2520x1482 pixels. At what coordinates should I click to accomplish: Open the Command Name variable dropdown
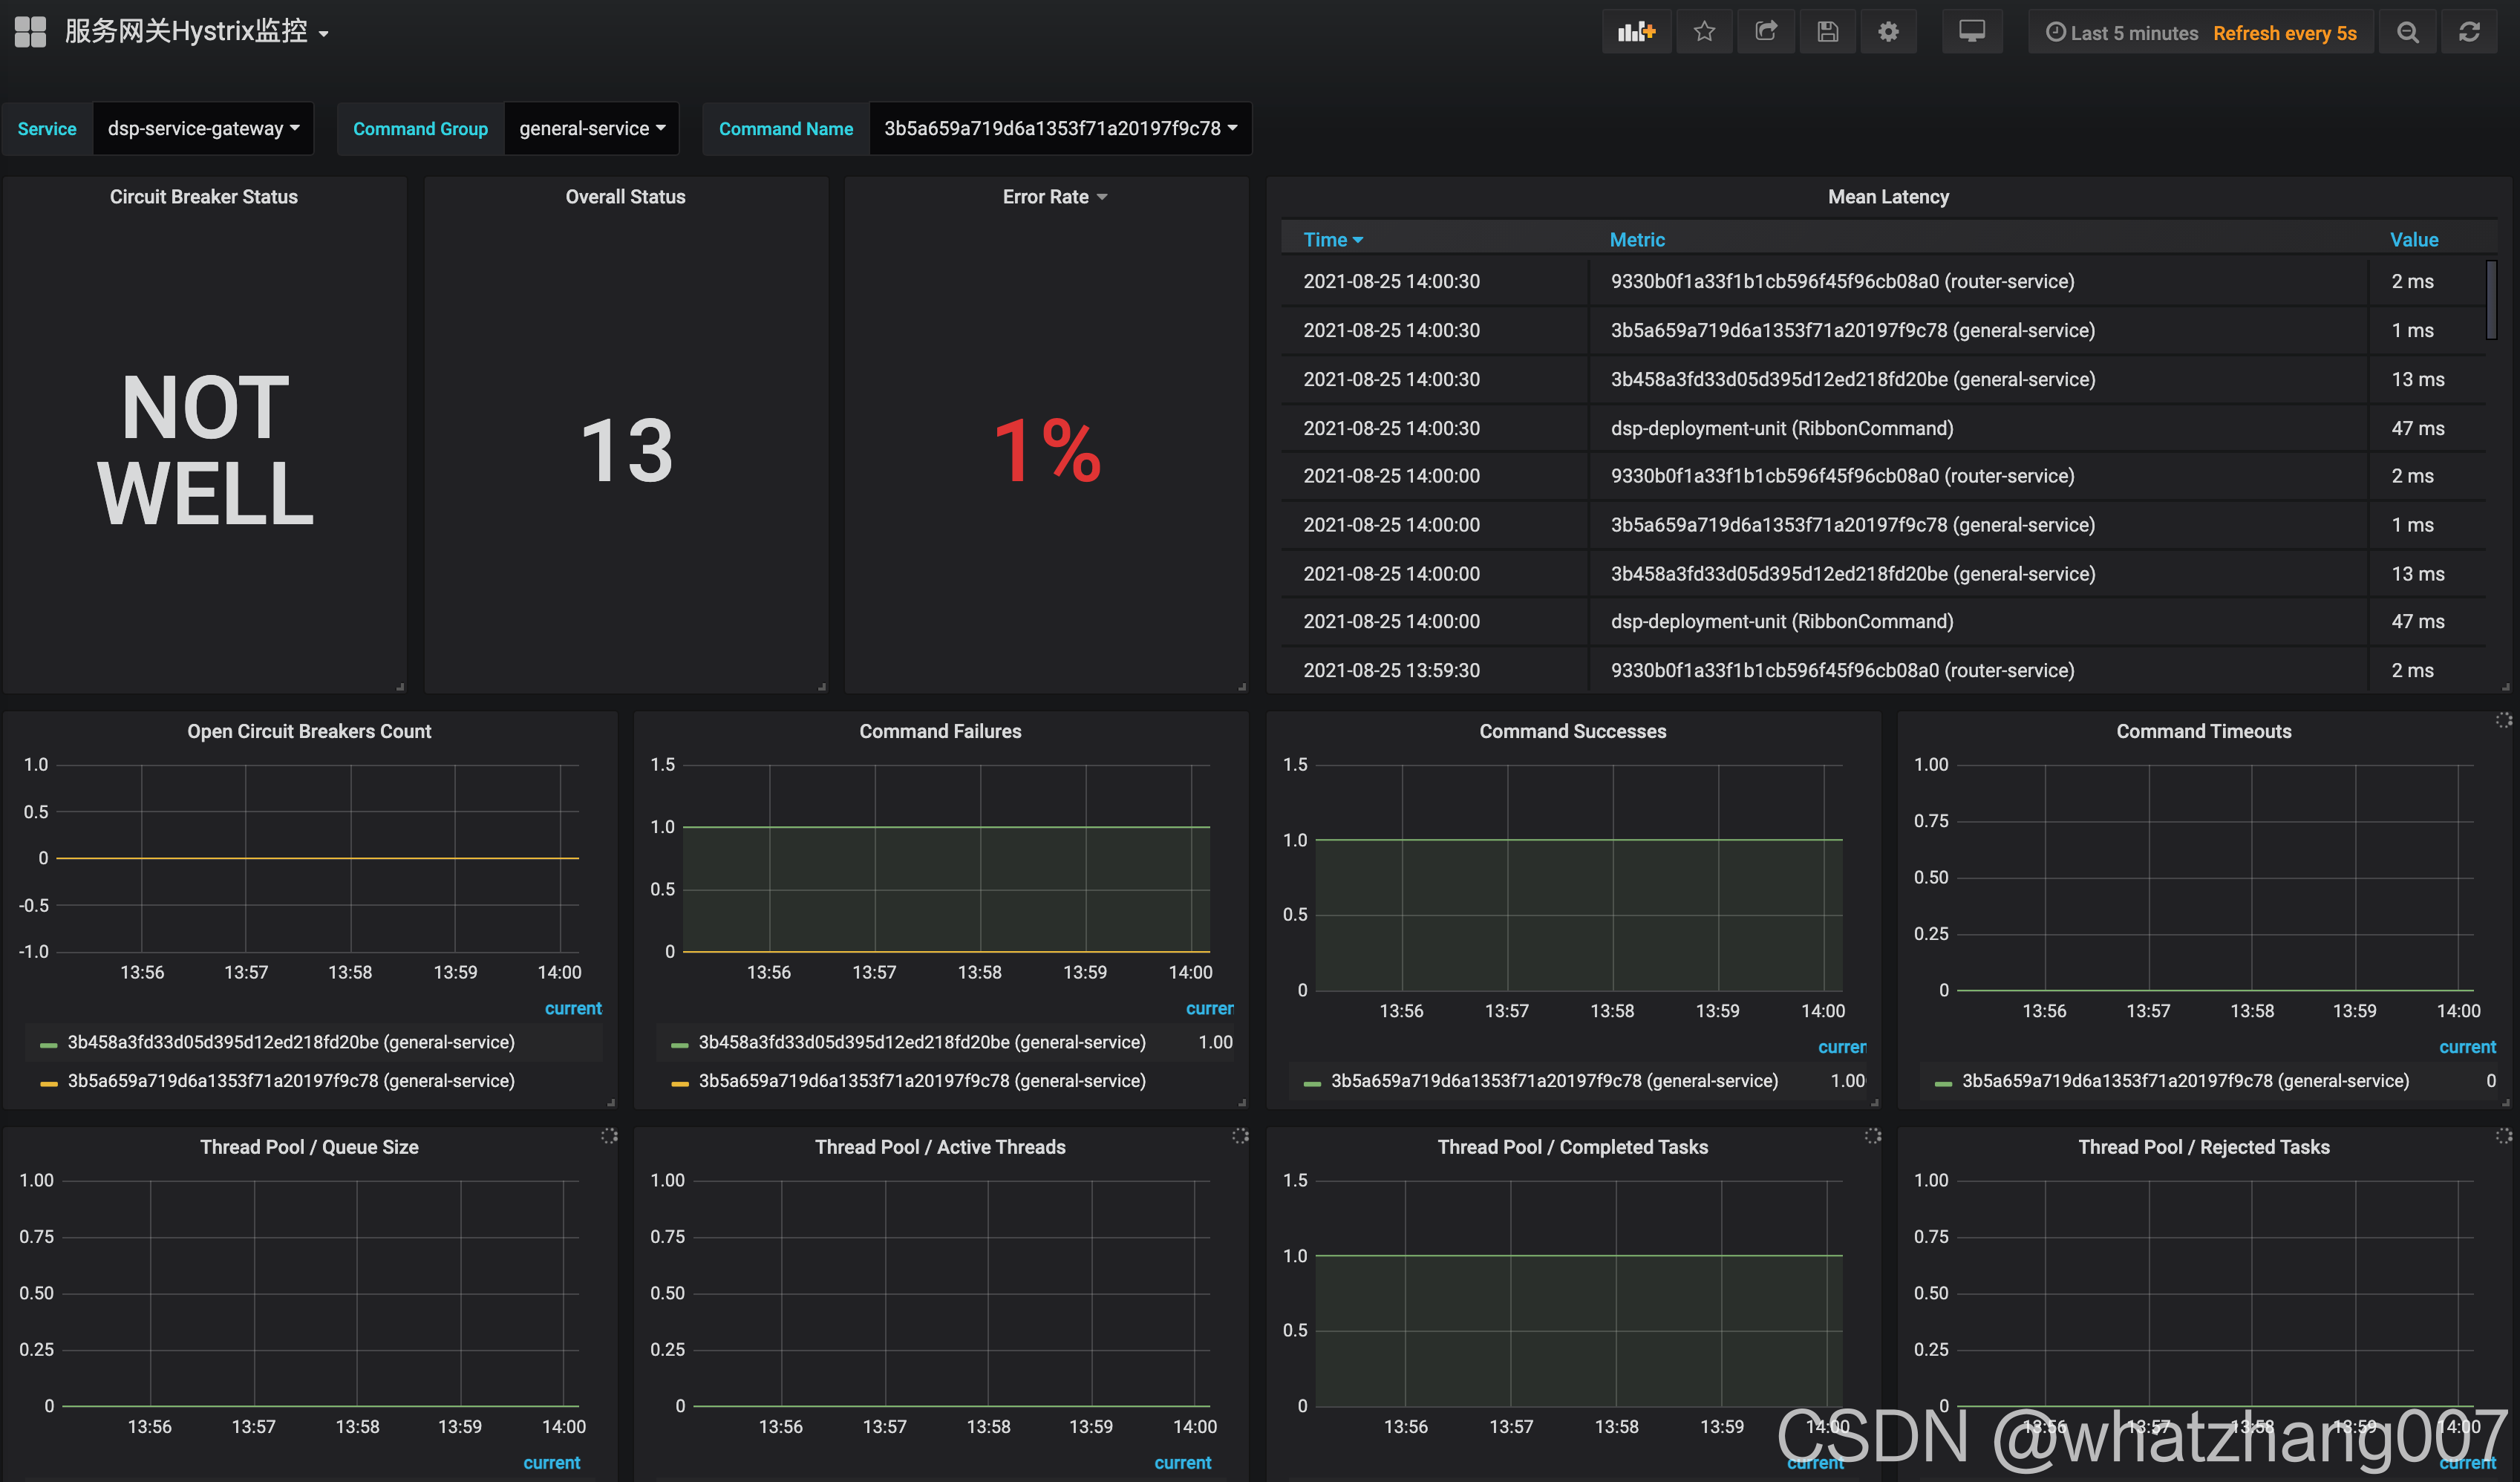pyautogui.click(x=1060, y=128)
